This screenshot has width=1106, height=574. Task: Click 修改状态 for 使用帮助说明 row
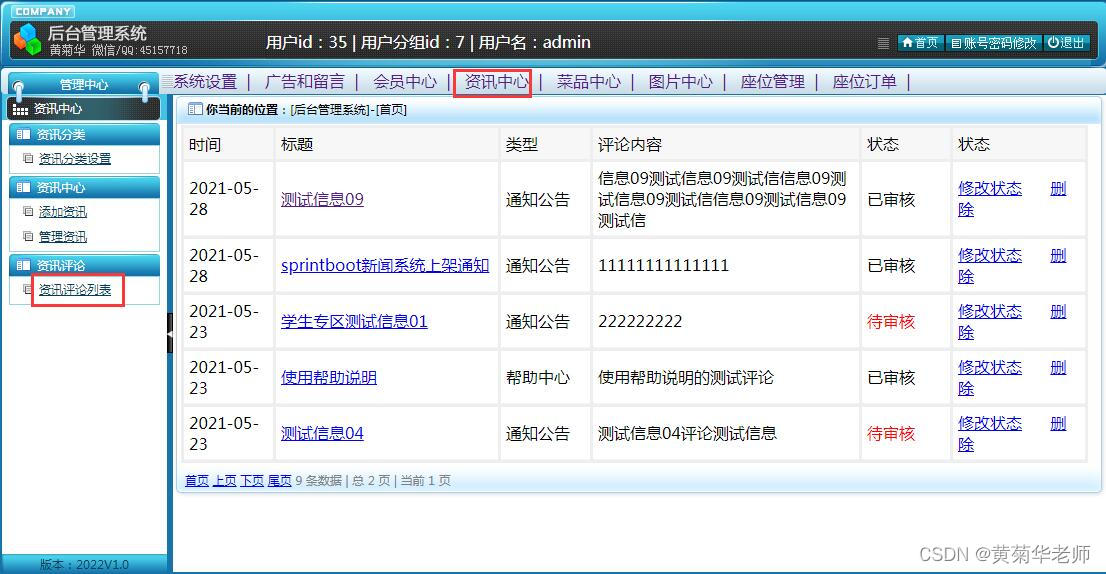coord(990,367)
